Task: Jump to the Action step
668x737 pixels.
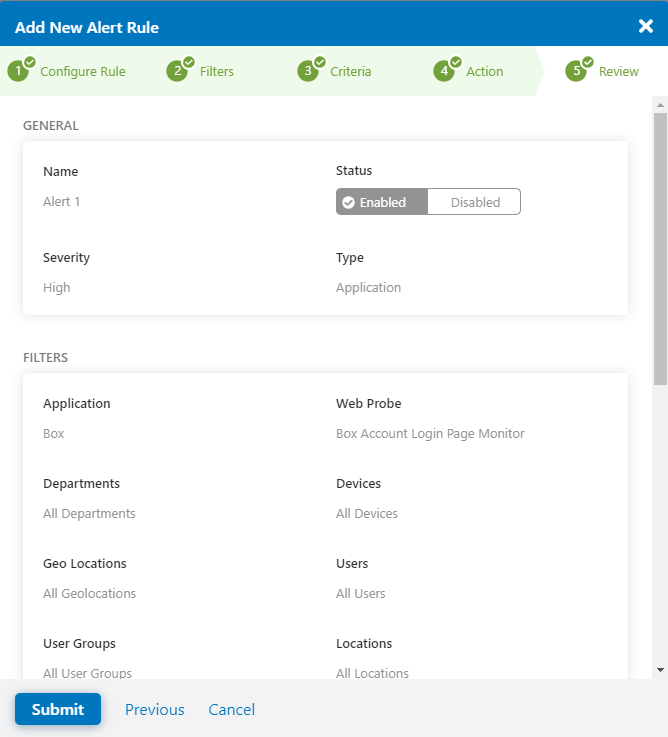Action: coord(485,72)
